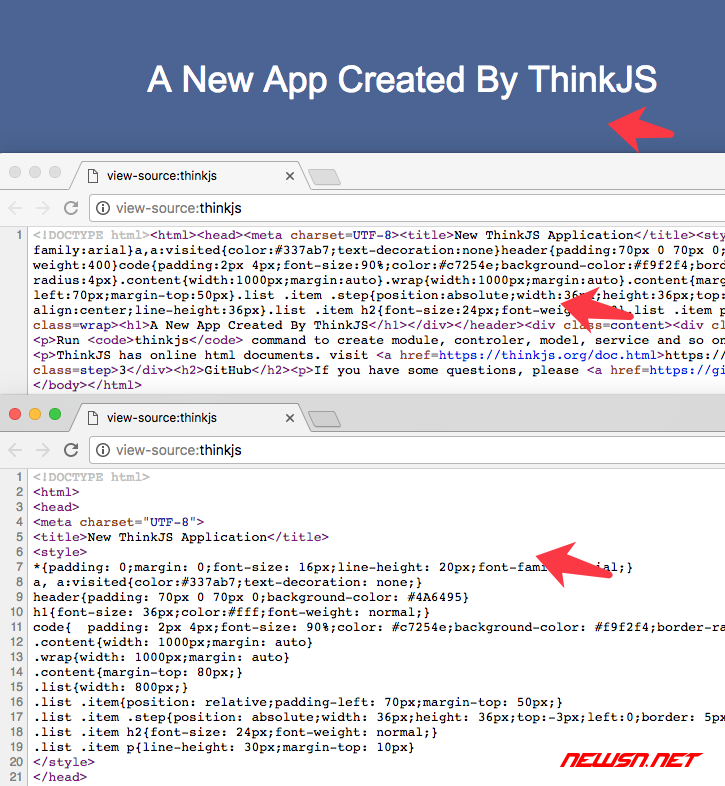Click the yellow minimize button of lower window
This screenshot has height=786, width=725.
tap(35, 414)
